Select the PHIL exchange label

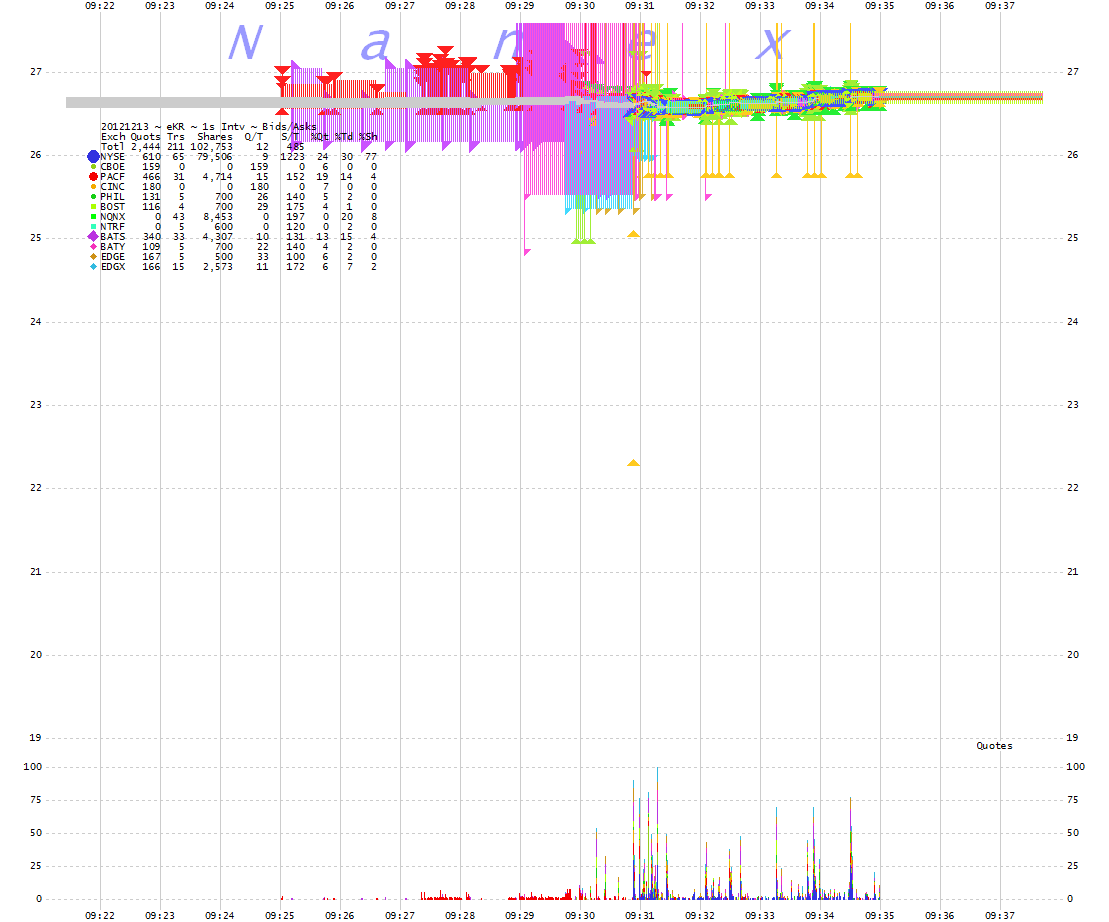pyautogui.click(x=112, y=197)
